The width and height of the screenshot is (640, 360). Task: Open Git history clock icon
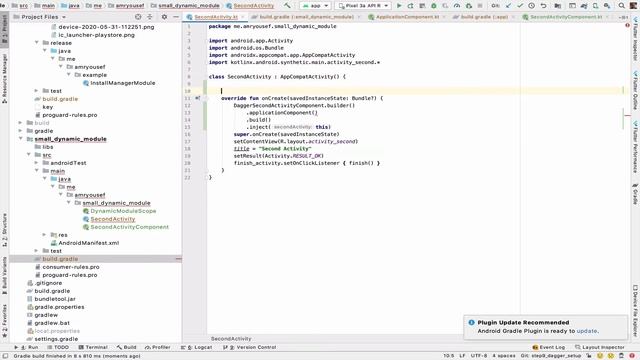click(531, 6)
